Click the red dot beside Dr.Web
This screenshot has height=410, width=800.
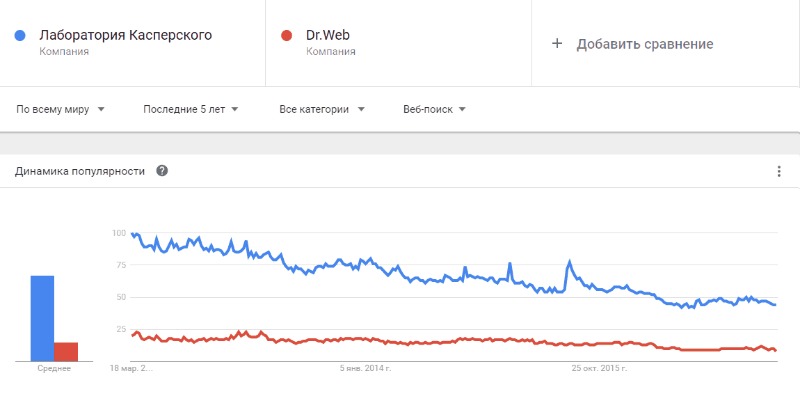pyautogui.click(x=286, y=36)
